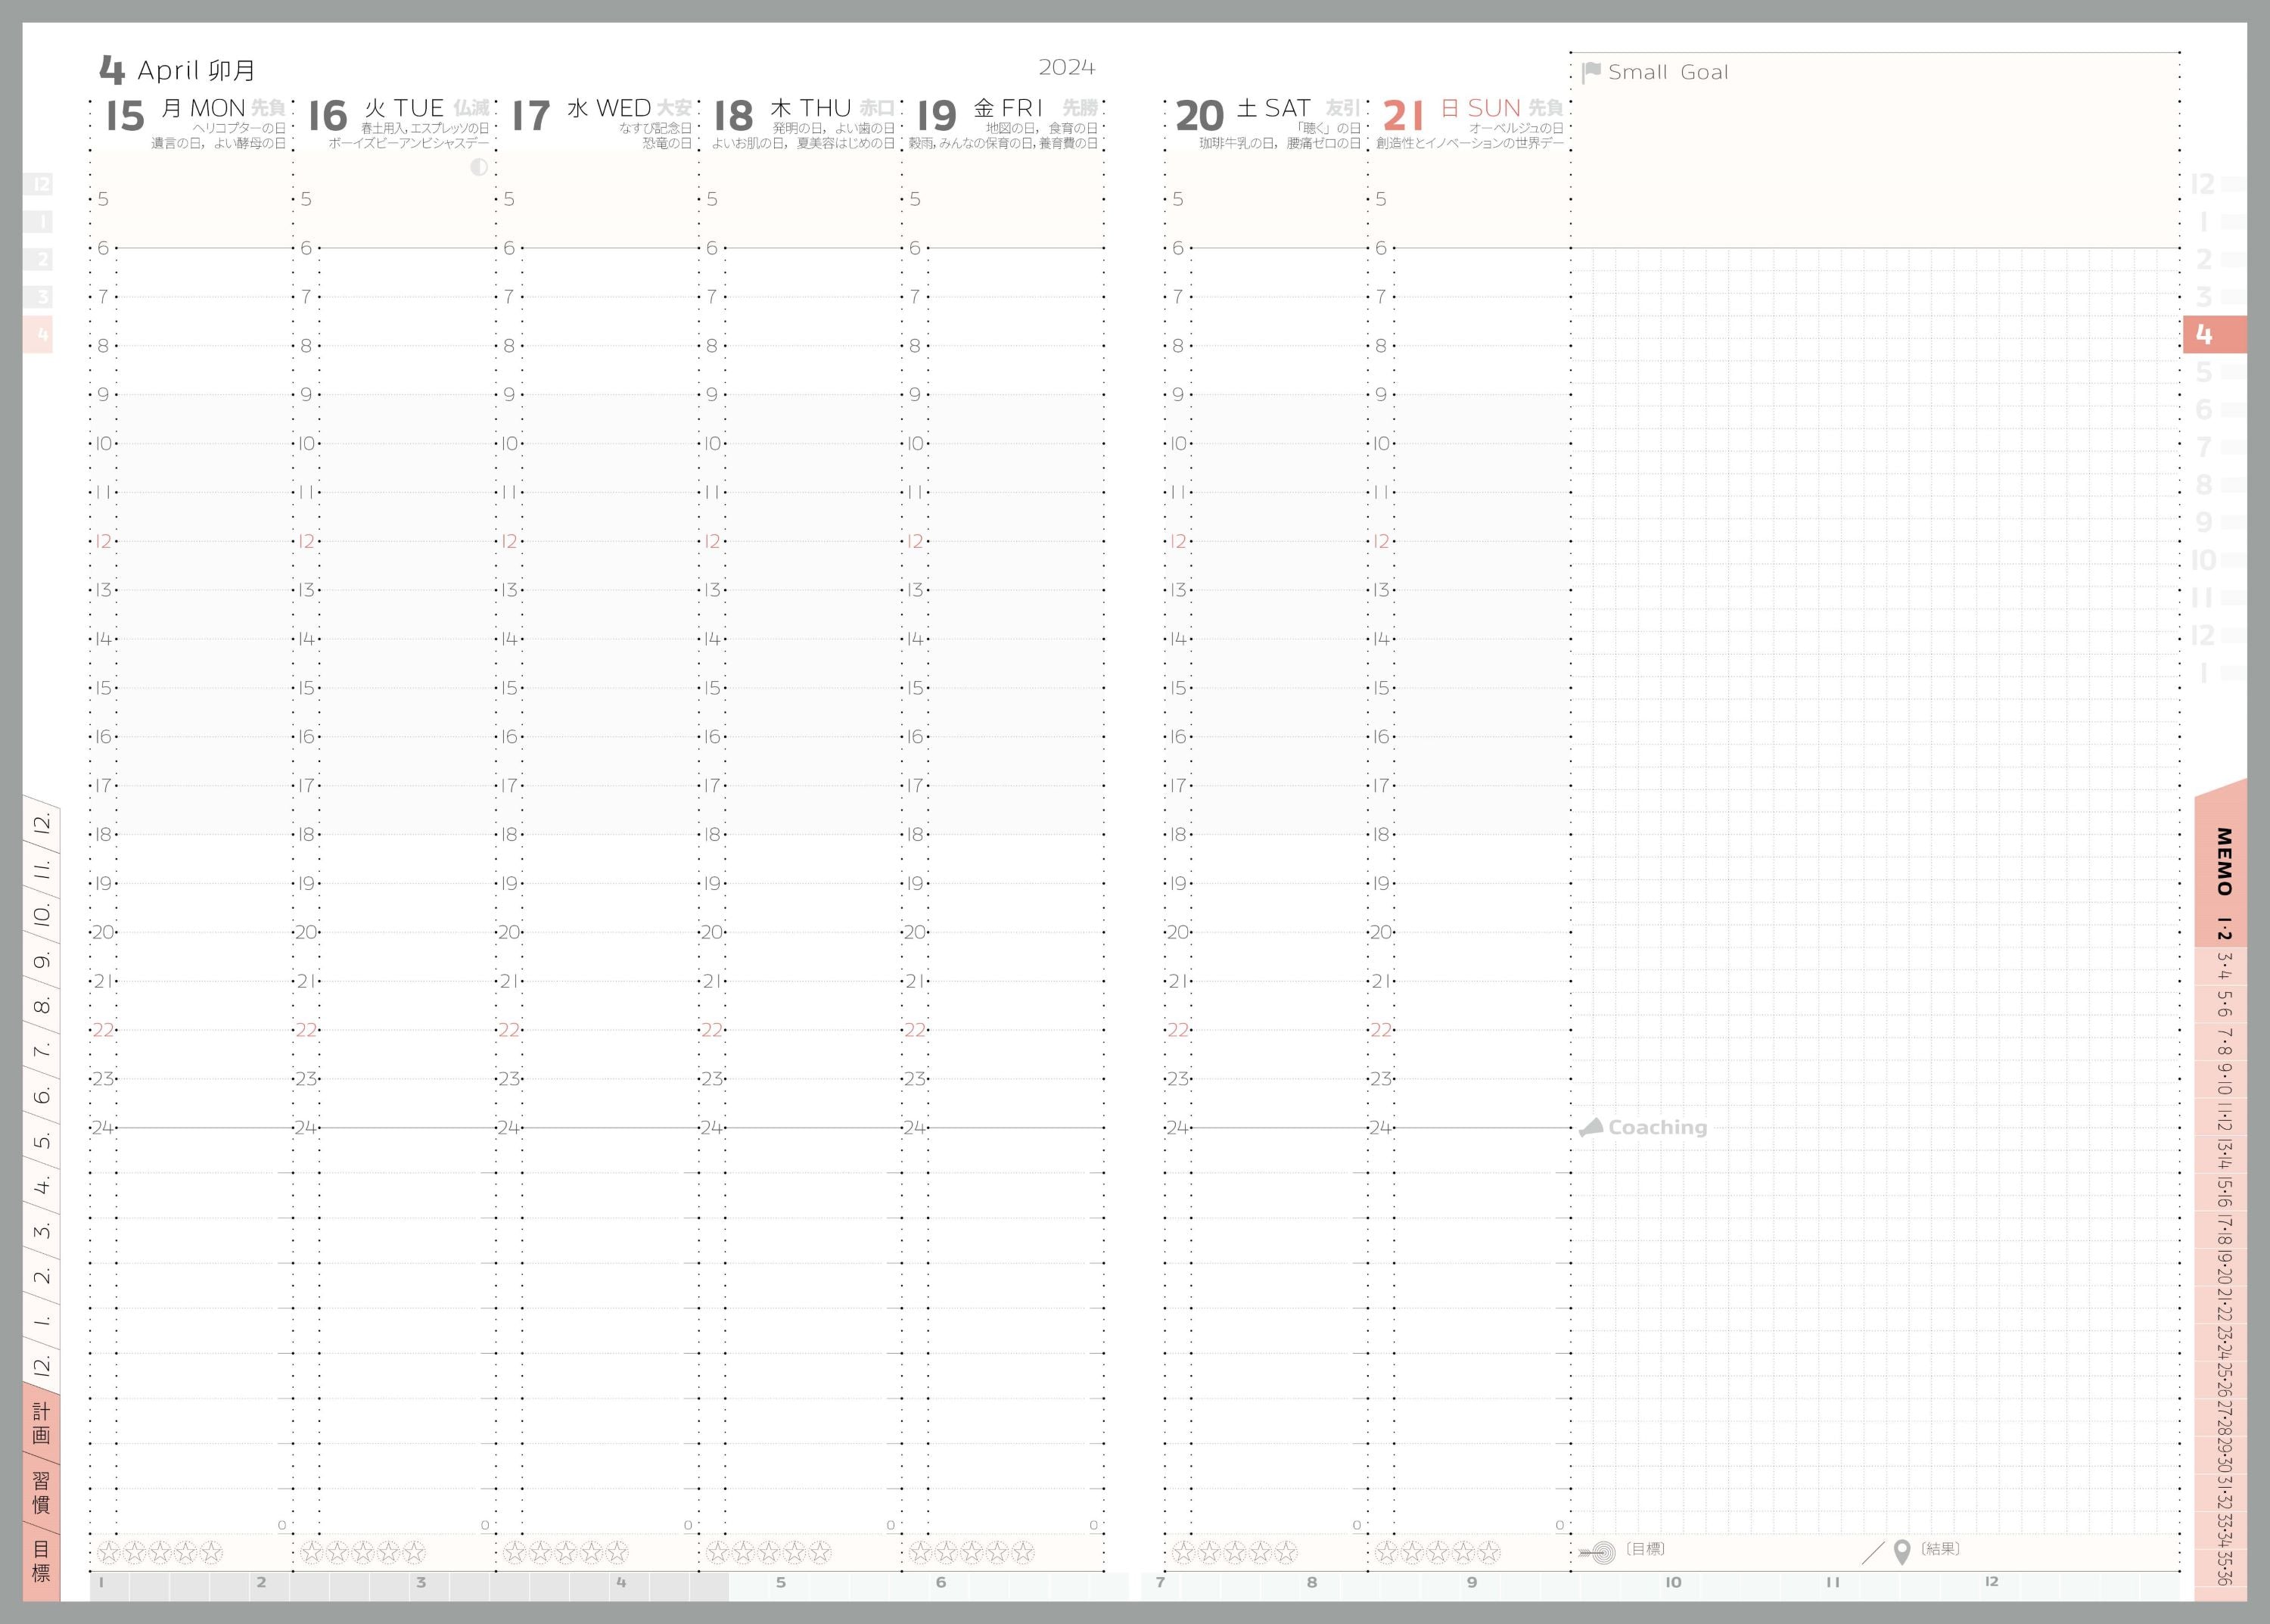
Task: Click the 結果 entry field at page bottom
Action: point(2035,1553)
